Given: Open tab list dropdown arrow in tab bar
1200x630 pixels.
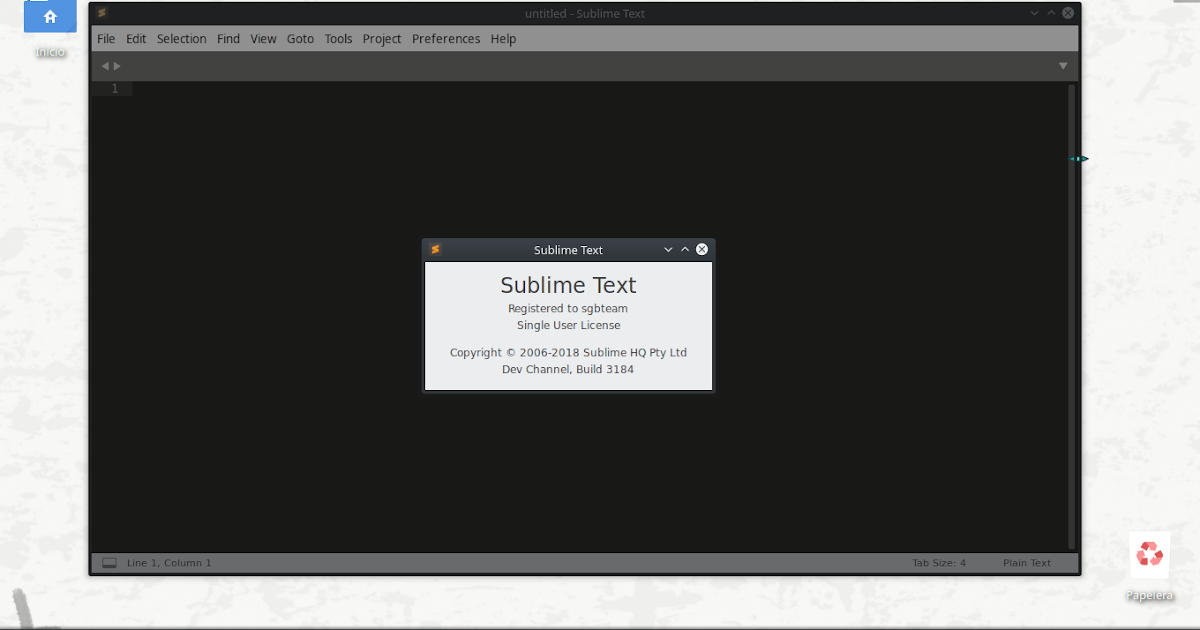Looking at the screenshot, I should point(1063,66).
